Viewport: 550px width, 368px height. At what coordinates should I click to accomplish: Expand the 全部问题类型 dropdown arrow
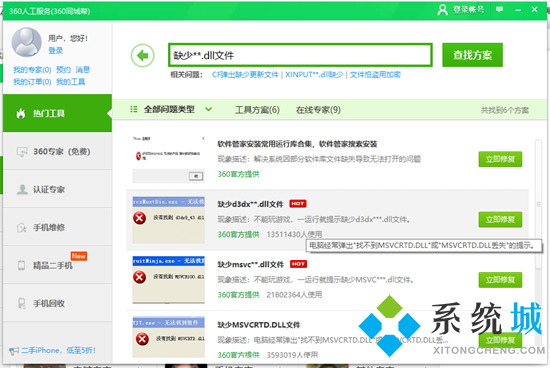(208, 109)
